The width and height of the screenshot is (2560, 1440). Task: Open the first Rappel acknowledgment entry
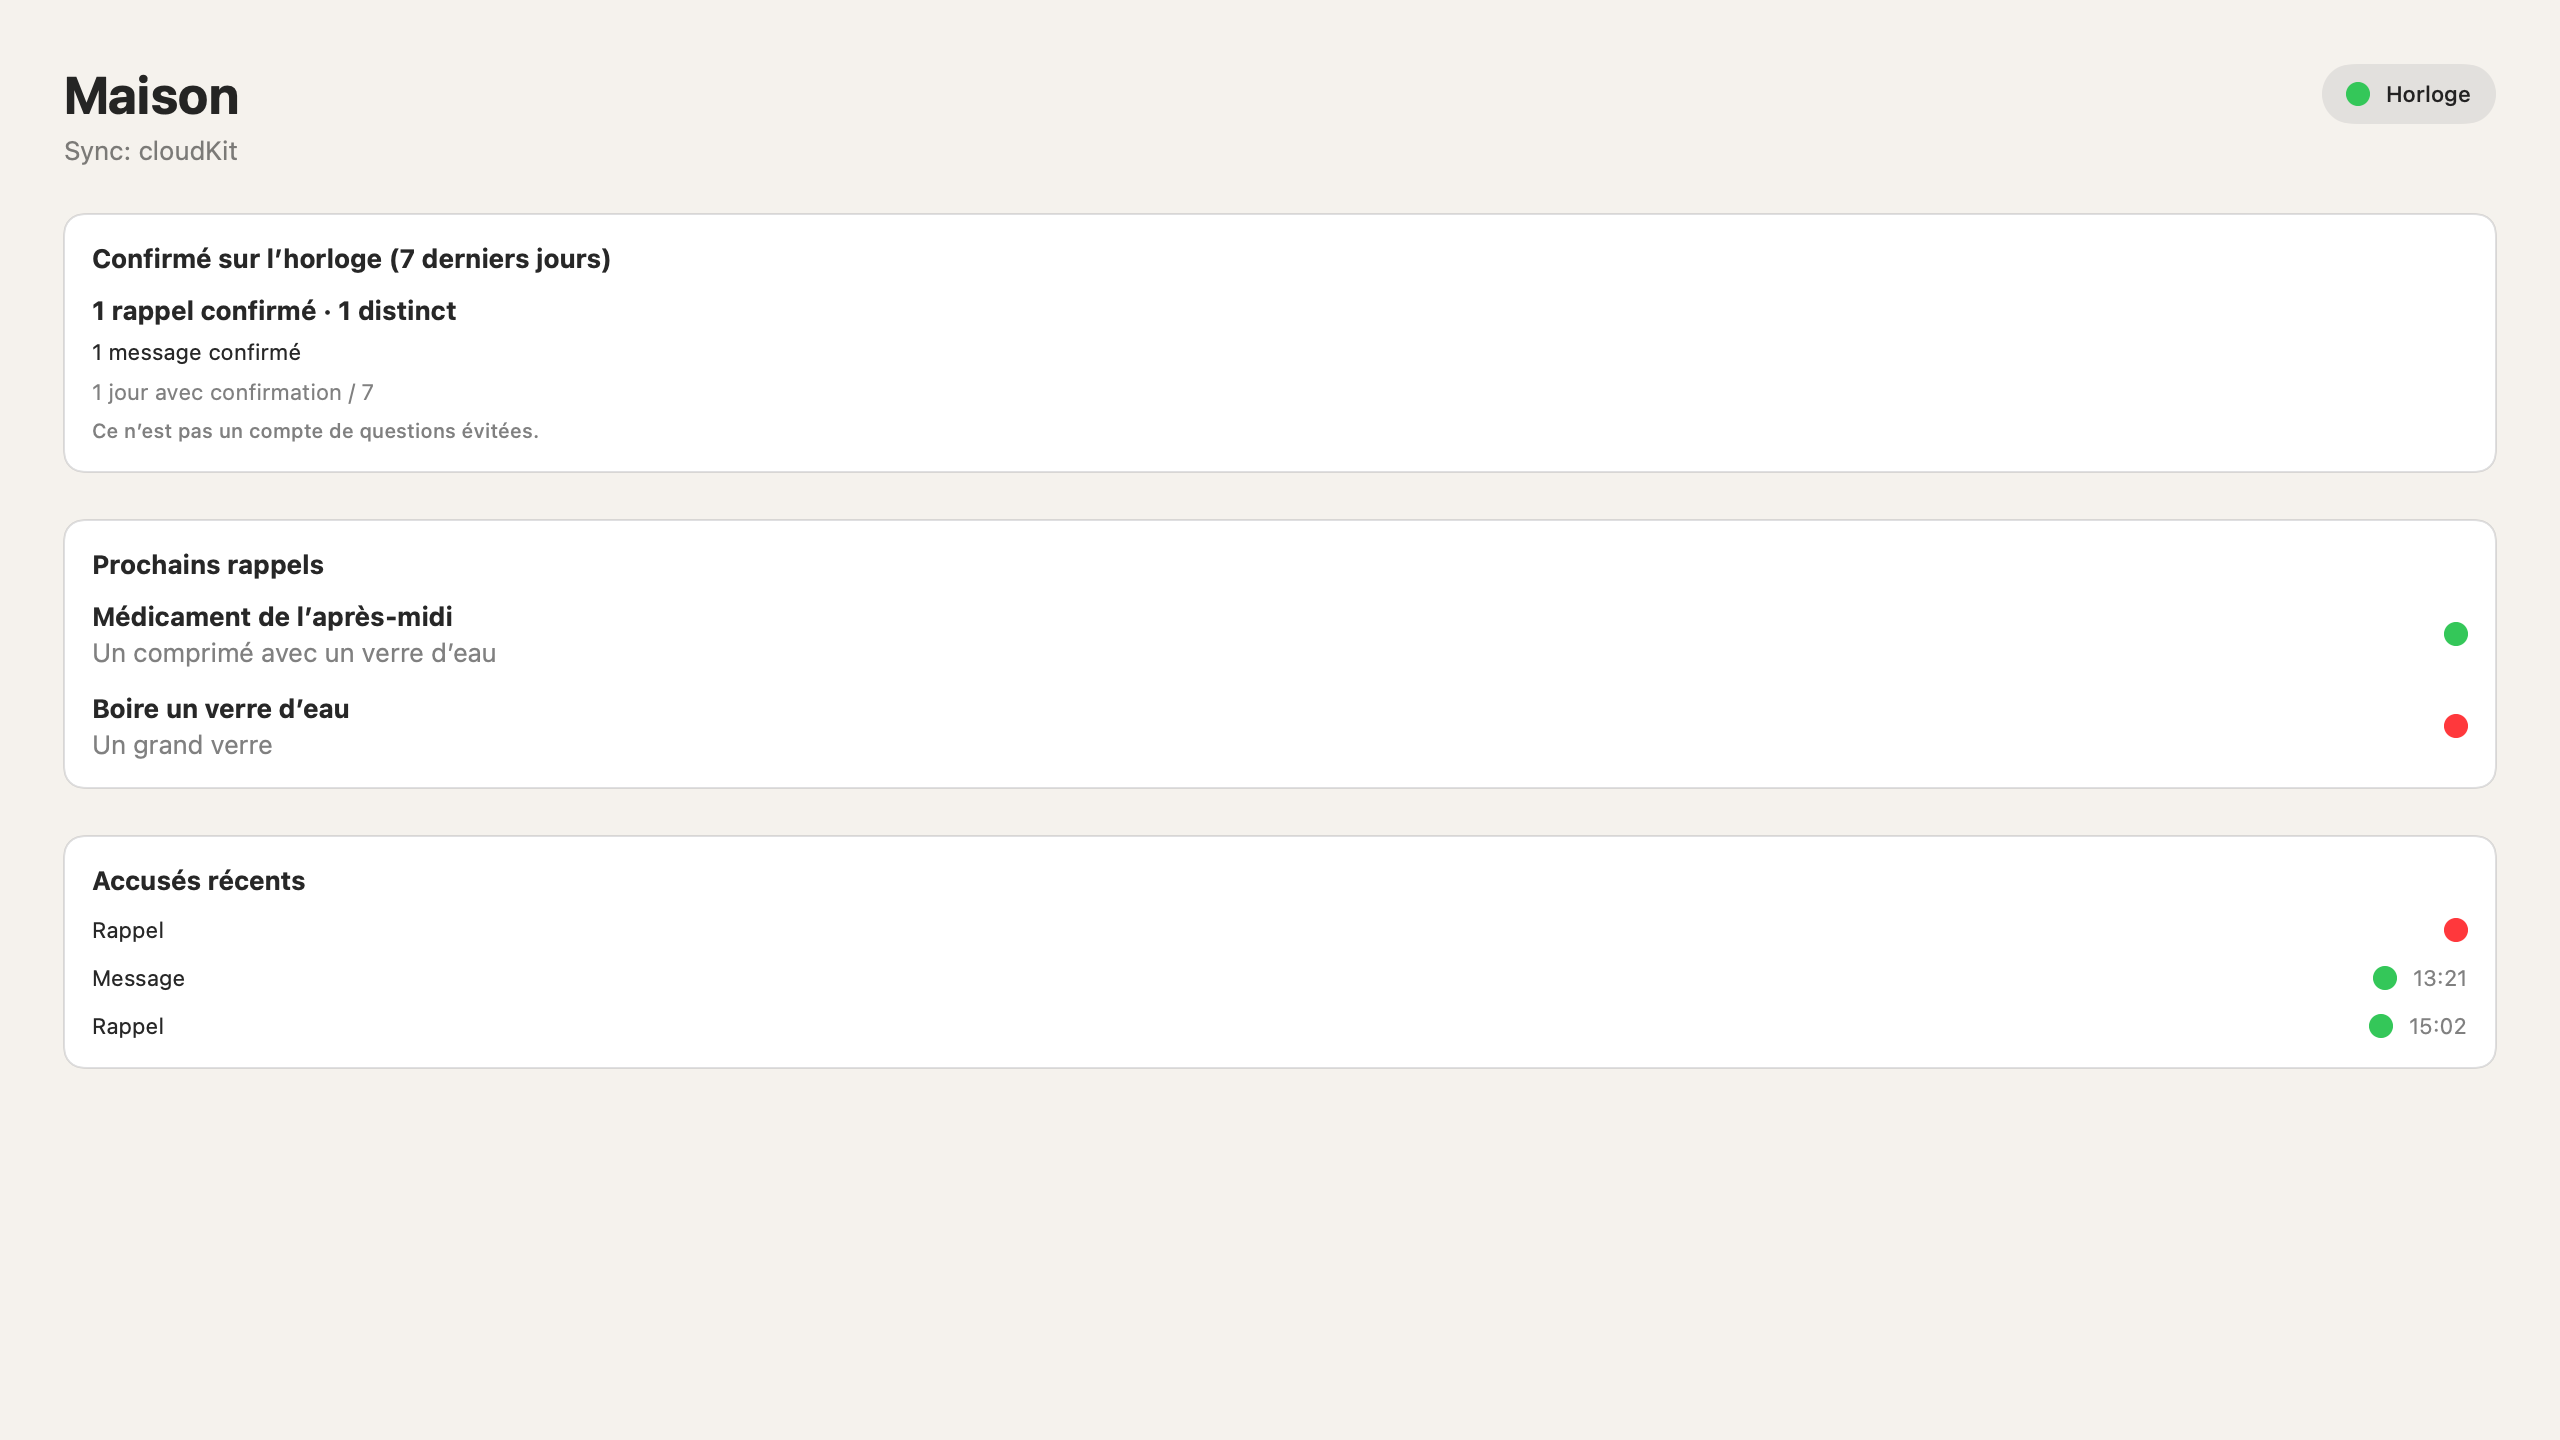(1280, 930)
